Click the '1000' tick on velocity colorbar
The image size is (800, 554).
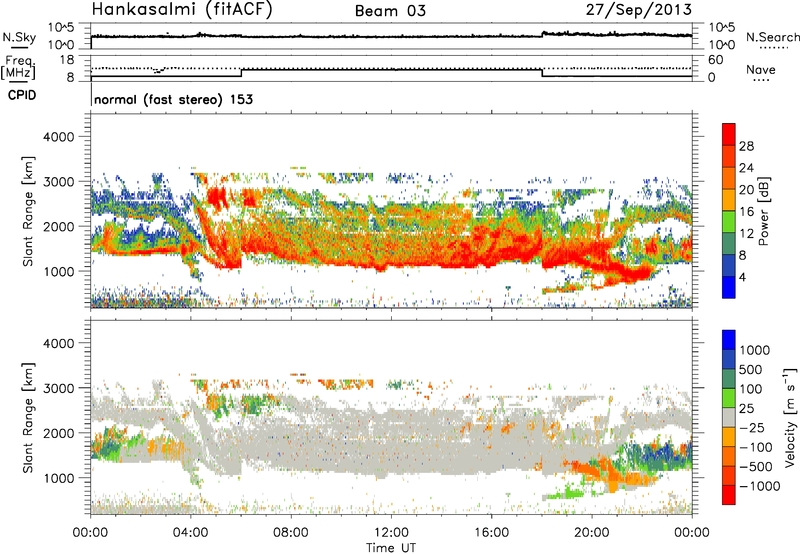[755, 350]
